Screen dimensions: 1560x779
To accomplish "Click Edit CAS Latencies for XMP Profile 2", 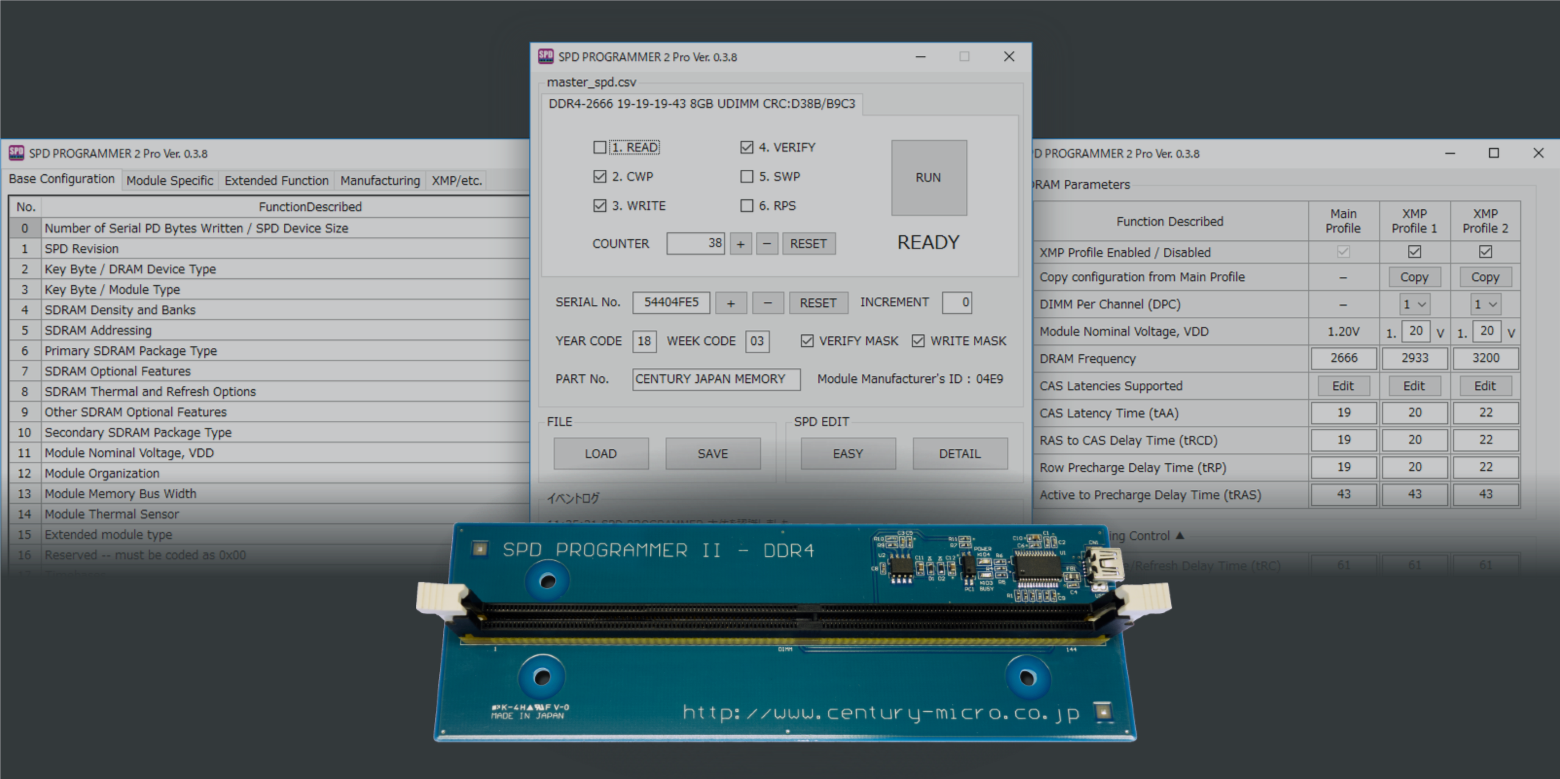I will click(x=1485, y=385).
